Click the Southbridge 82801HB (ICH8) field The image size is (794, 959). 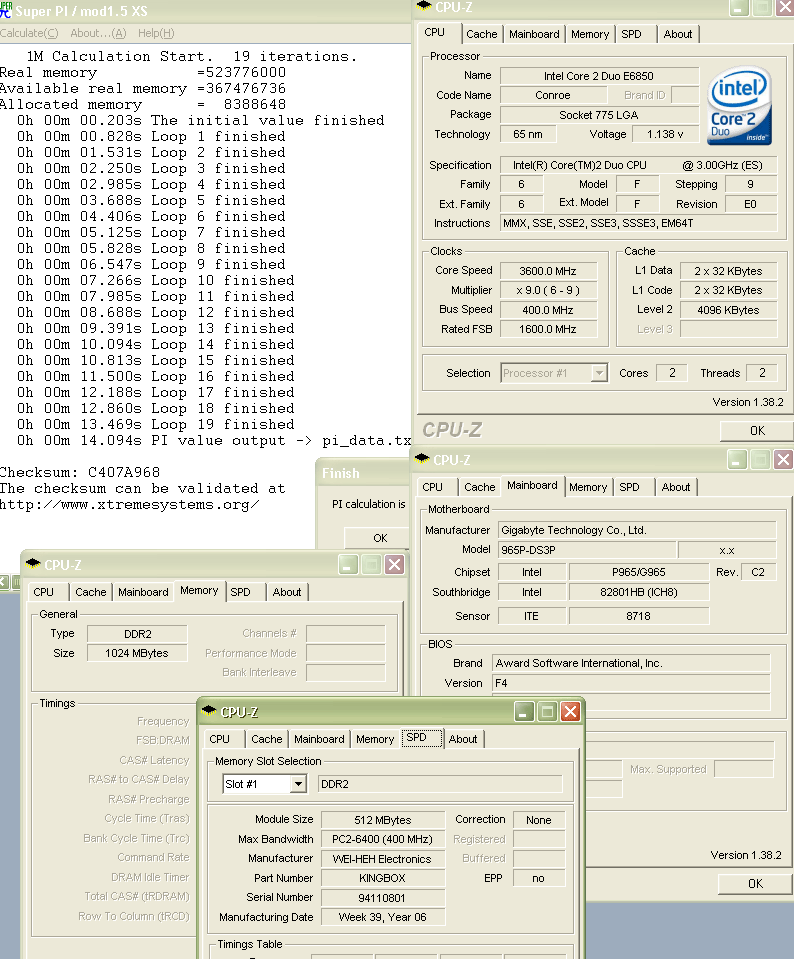click(639, 592)
